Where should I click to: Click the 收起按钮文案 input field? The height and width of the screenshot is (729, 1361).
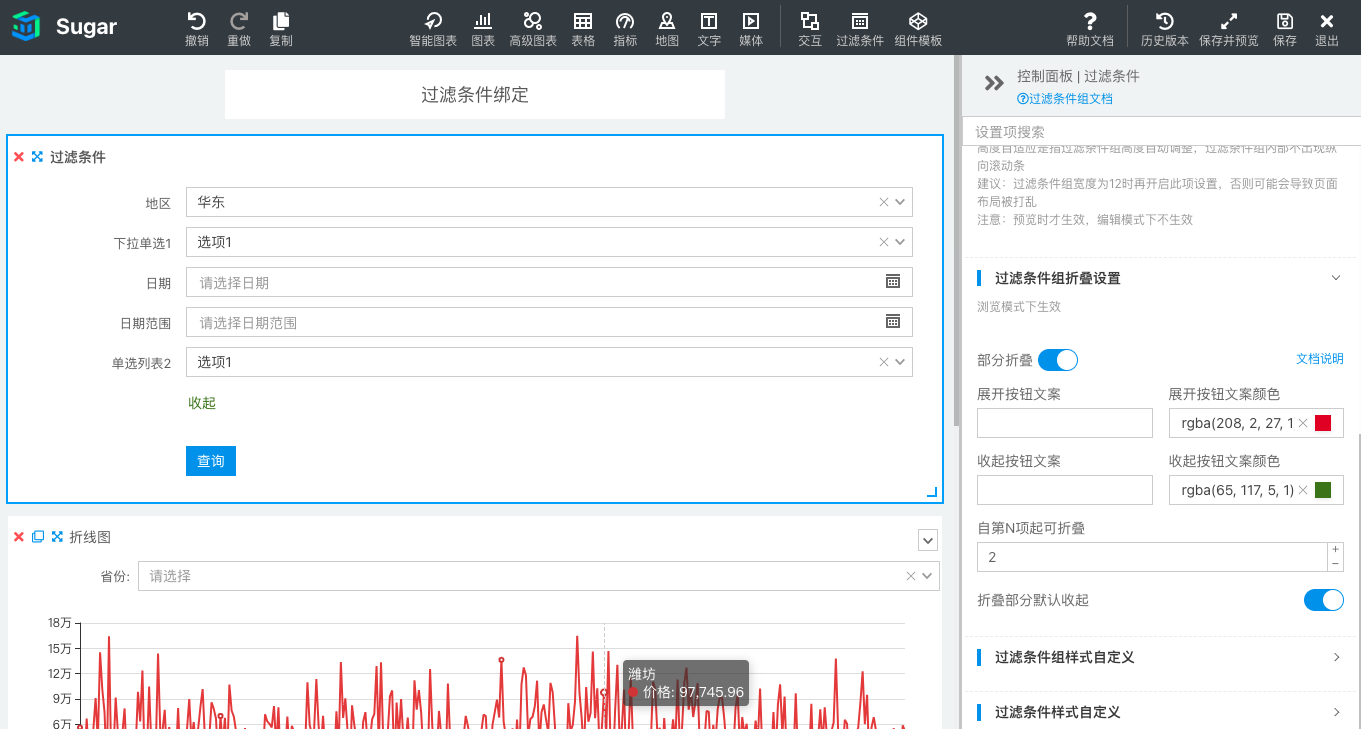pyautogui.click(x=1065, y=490)
